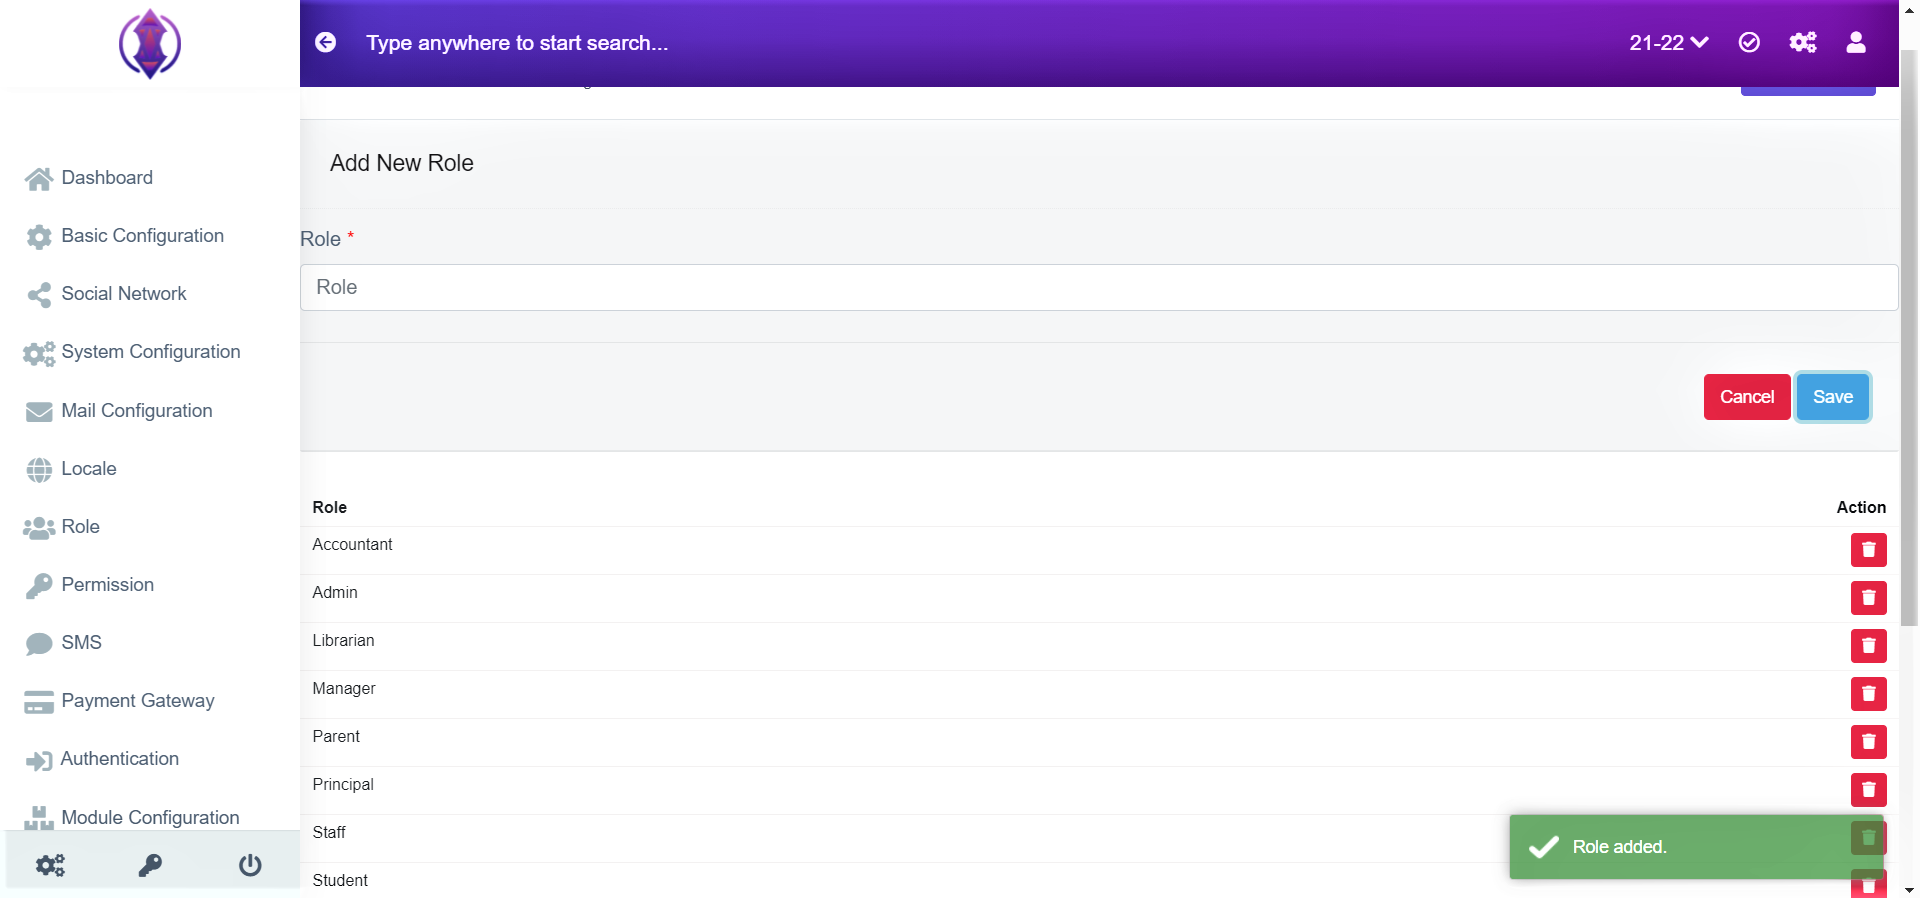Open Payment Gateway settings
The image size is (1920, 898).
click(138, 701)
